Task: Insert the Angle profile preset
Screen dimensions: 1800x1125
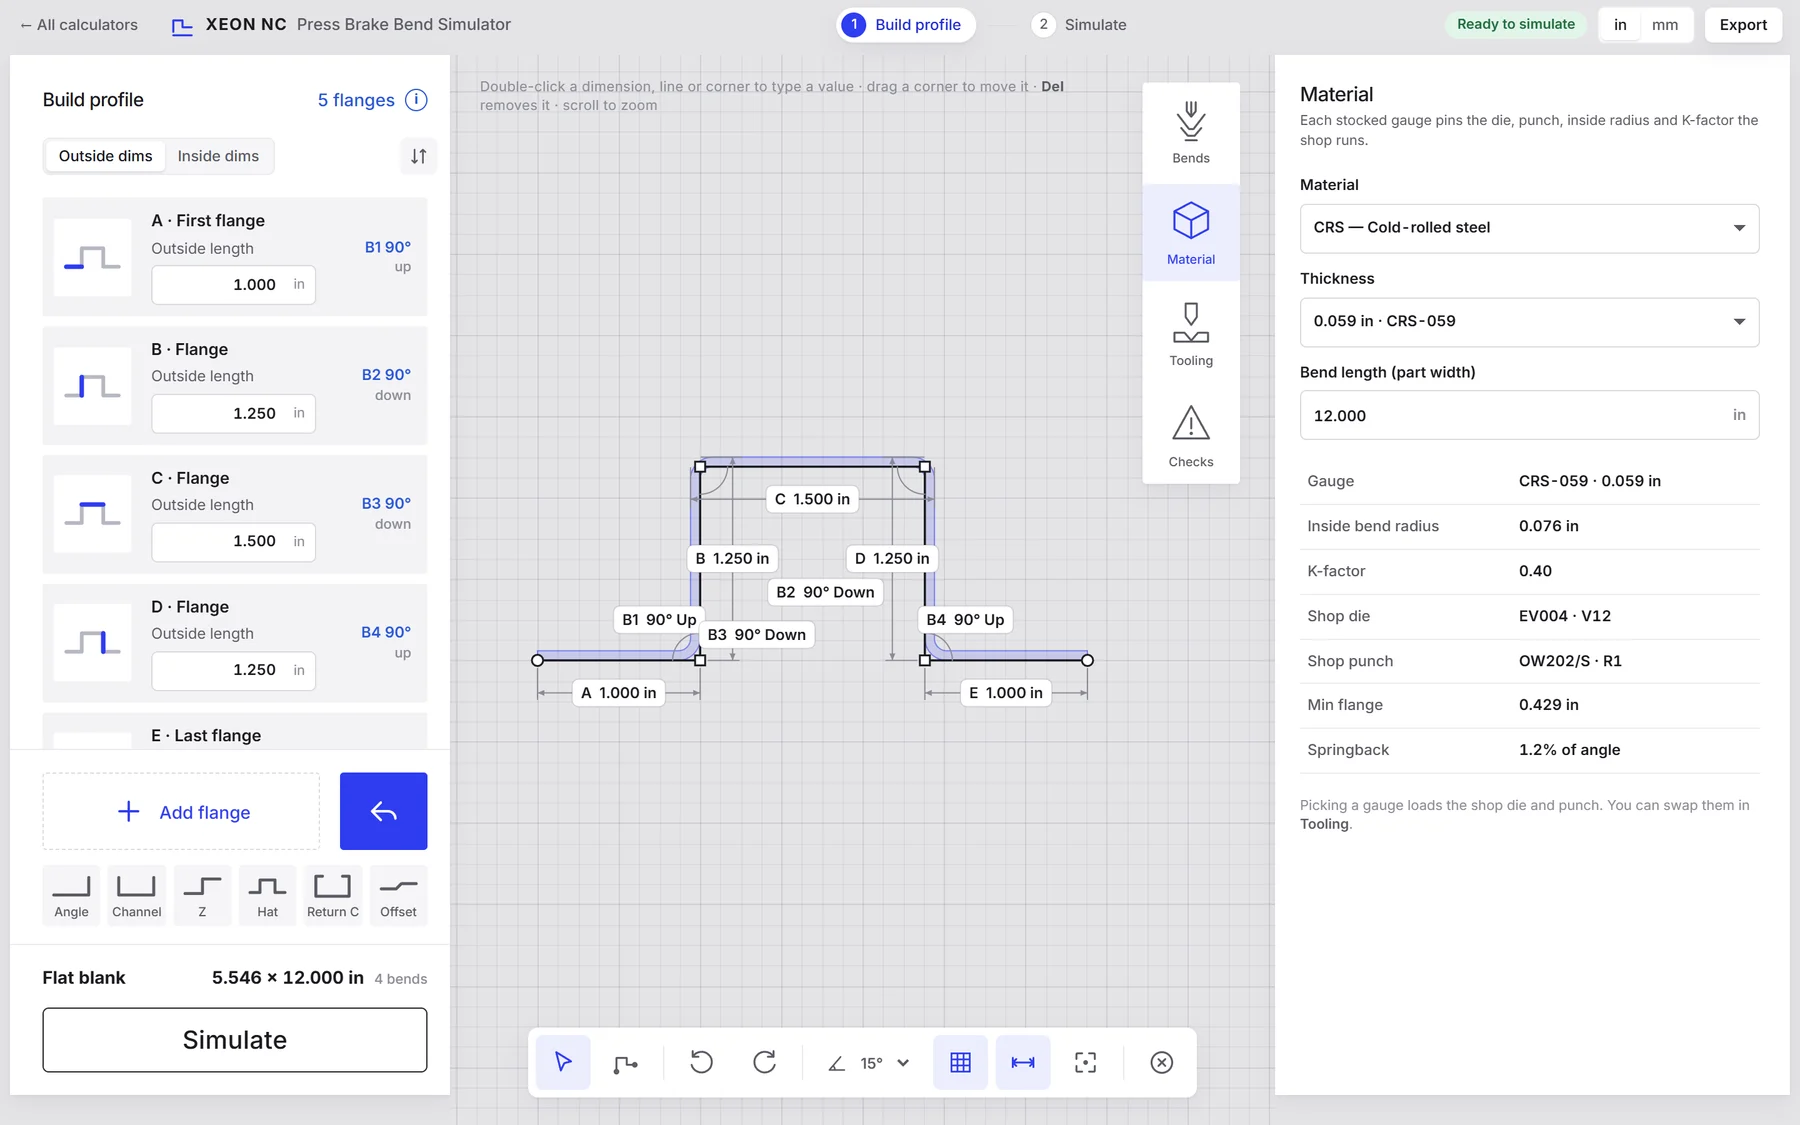Action: [71, 894]
